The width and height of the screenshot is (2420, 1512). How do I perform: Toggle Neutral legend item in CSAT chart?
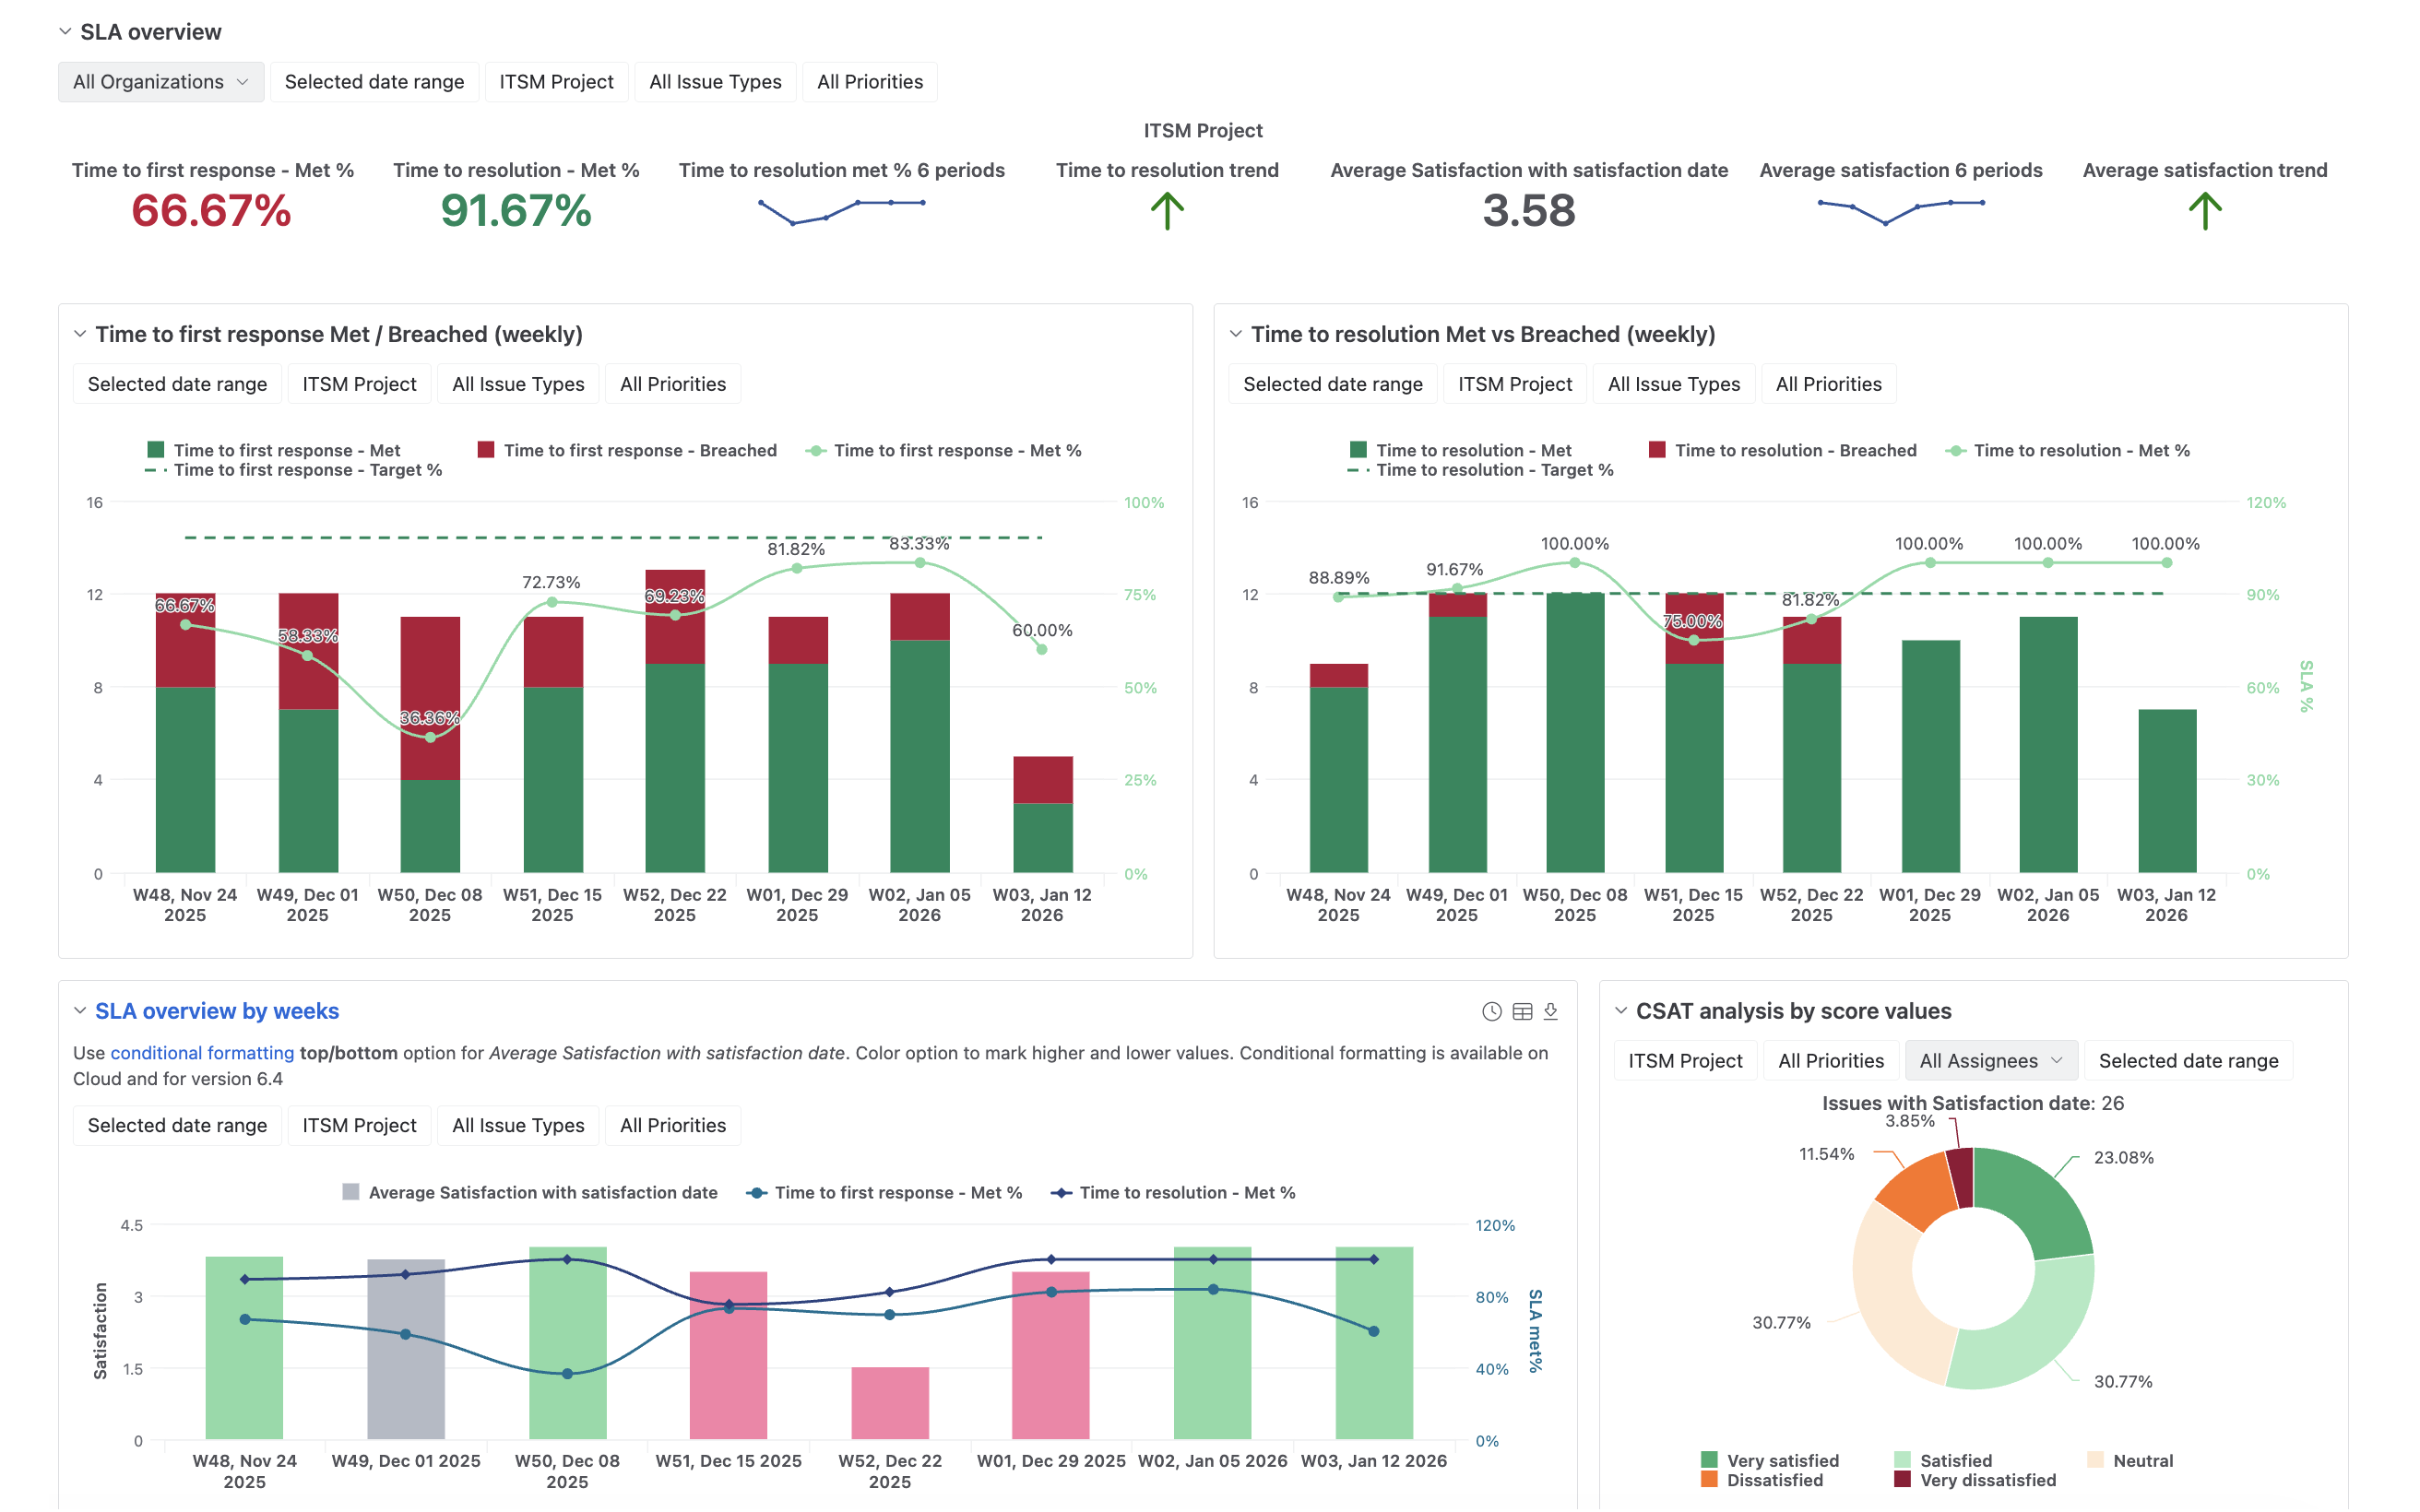[2131, 1461]
